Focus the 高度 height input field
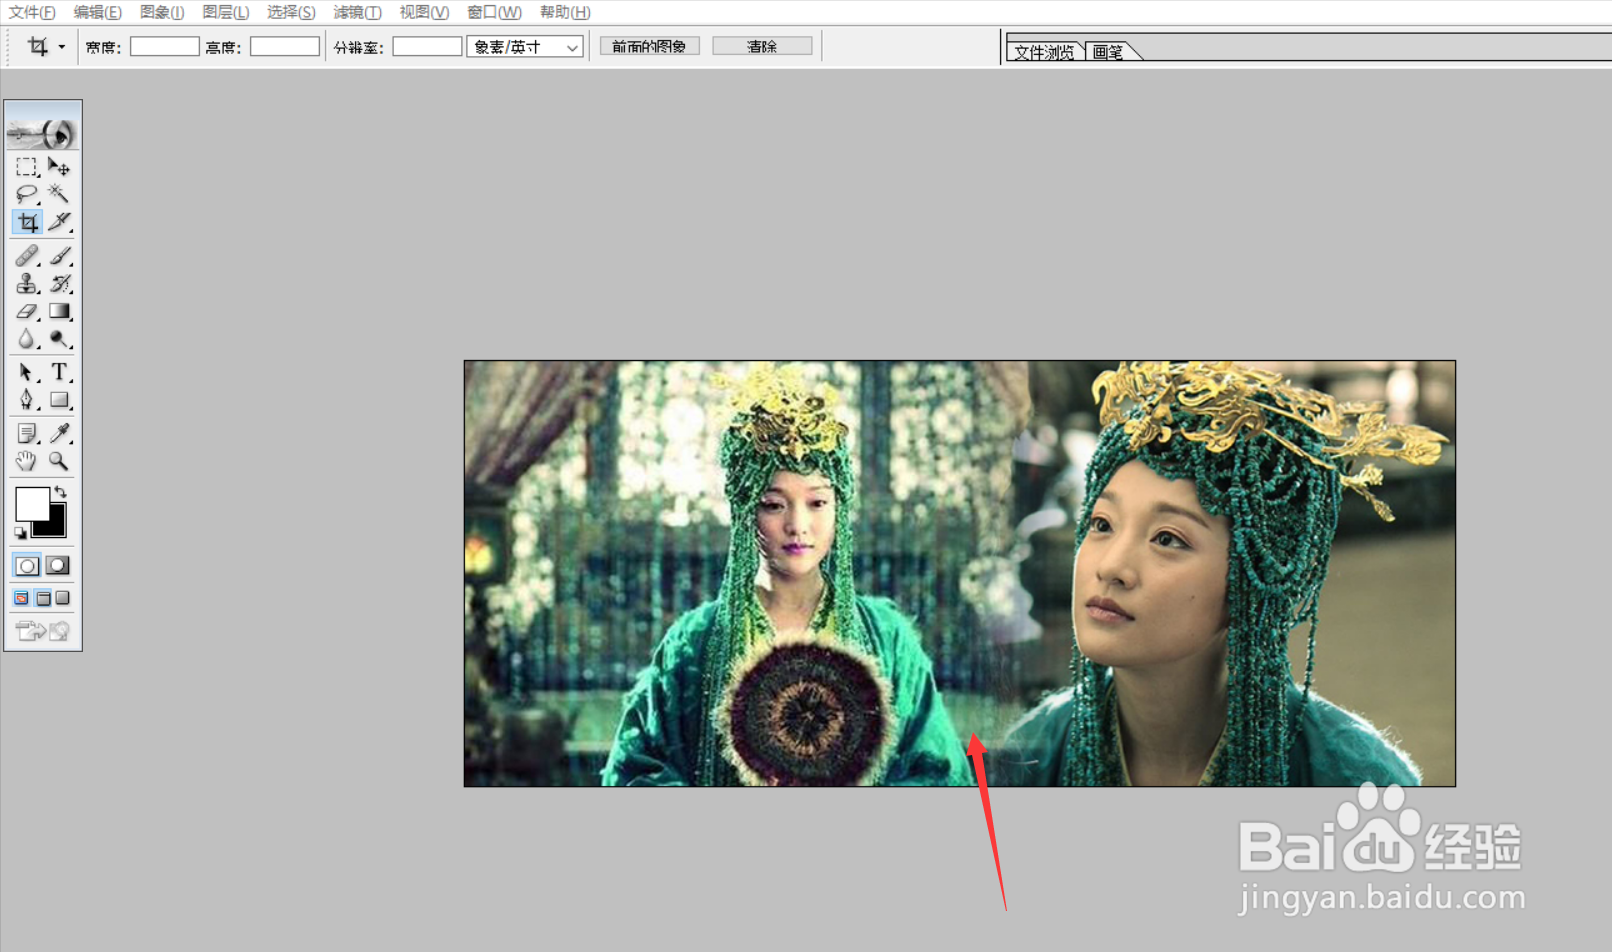Image resolution: width=1612 pixels, height=952 pixels. tap(285, 47)
